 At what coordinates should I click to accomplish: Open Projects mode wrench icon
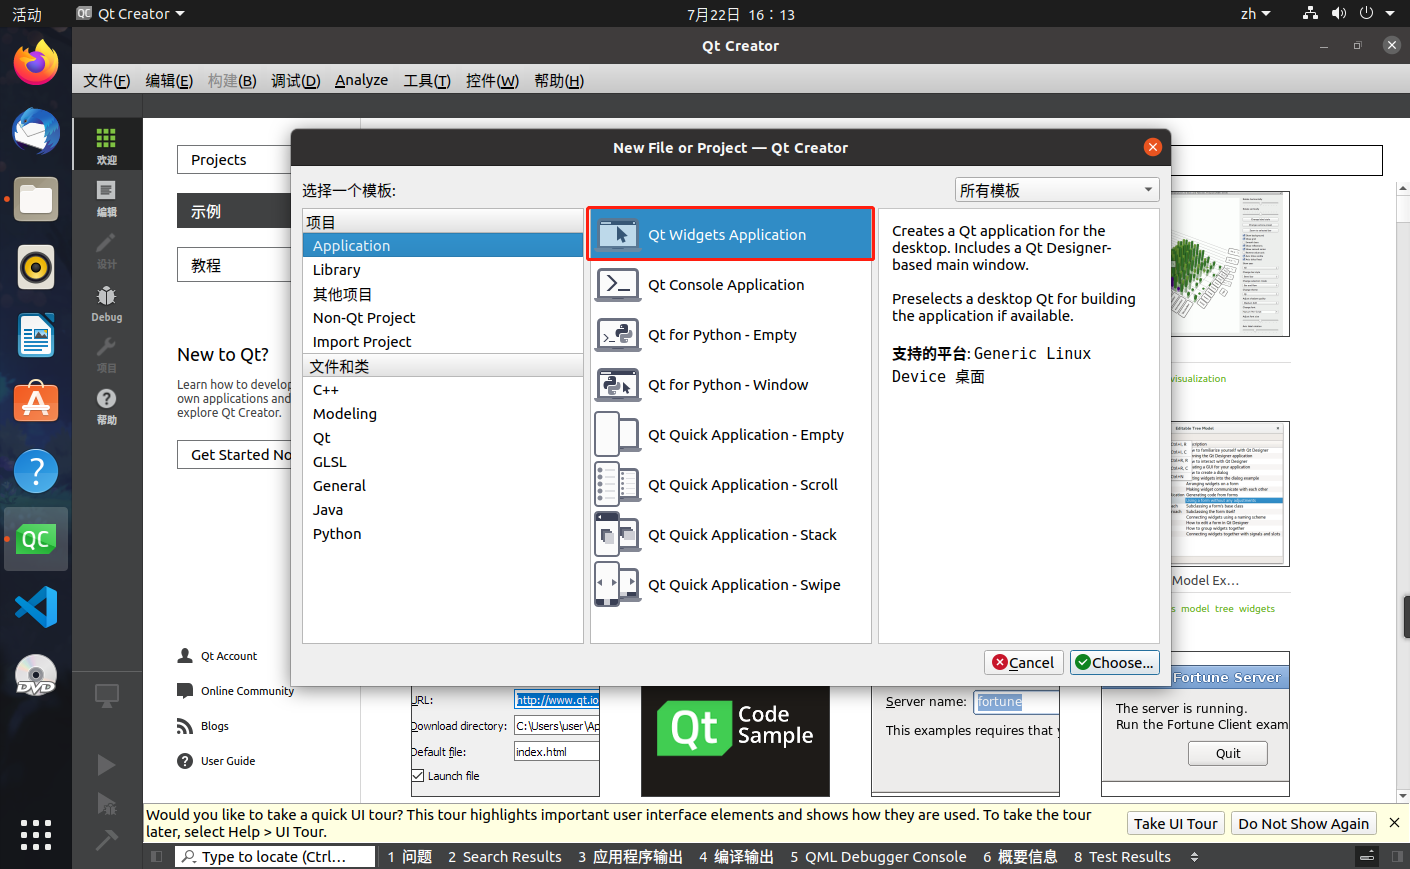click(x=106, y=354)
